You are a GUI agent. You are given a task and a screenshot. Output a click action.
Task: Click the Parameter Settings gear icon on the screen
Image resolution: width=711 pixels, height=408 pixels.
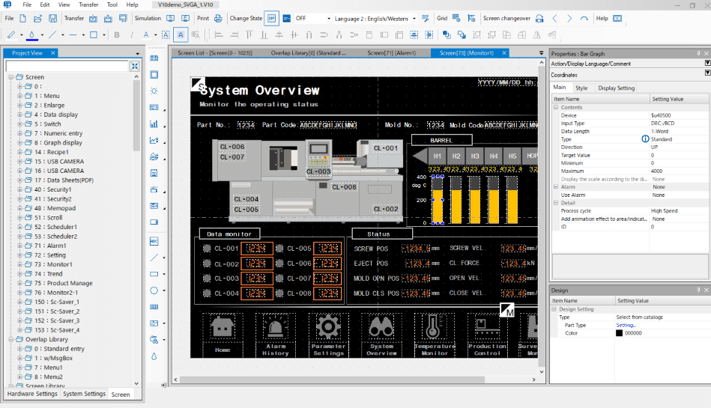328,326
